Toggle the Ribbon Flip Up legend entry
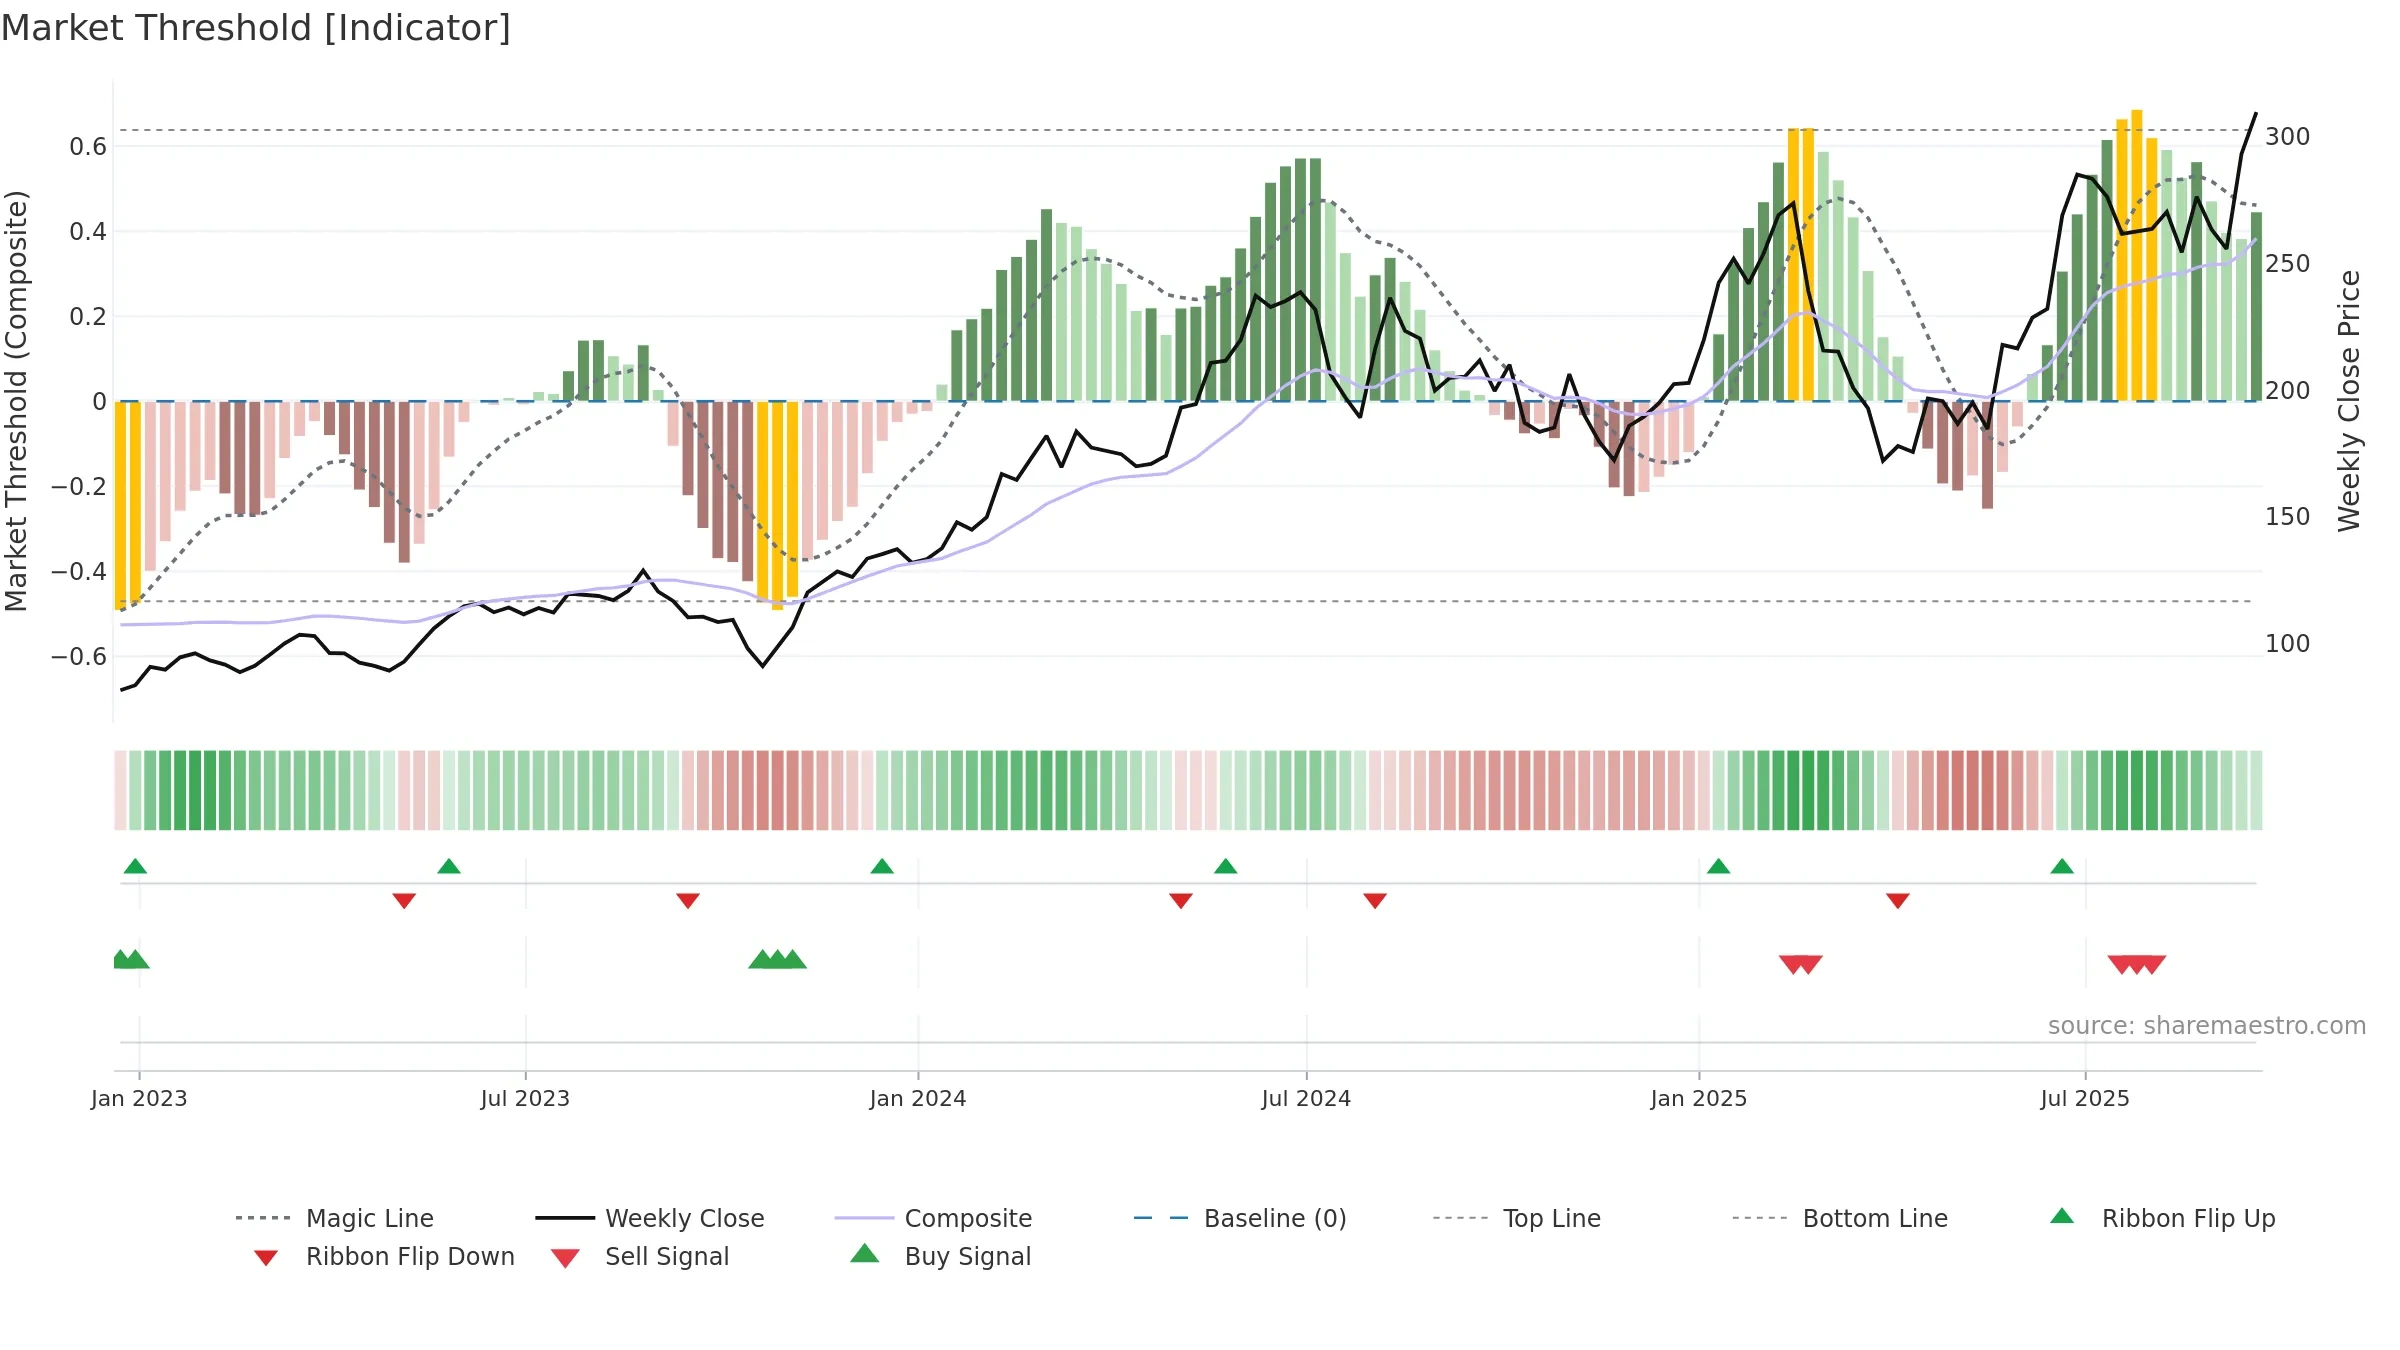The image size is (2400, 1350). coord(2162,1218)
